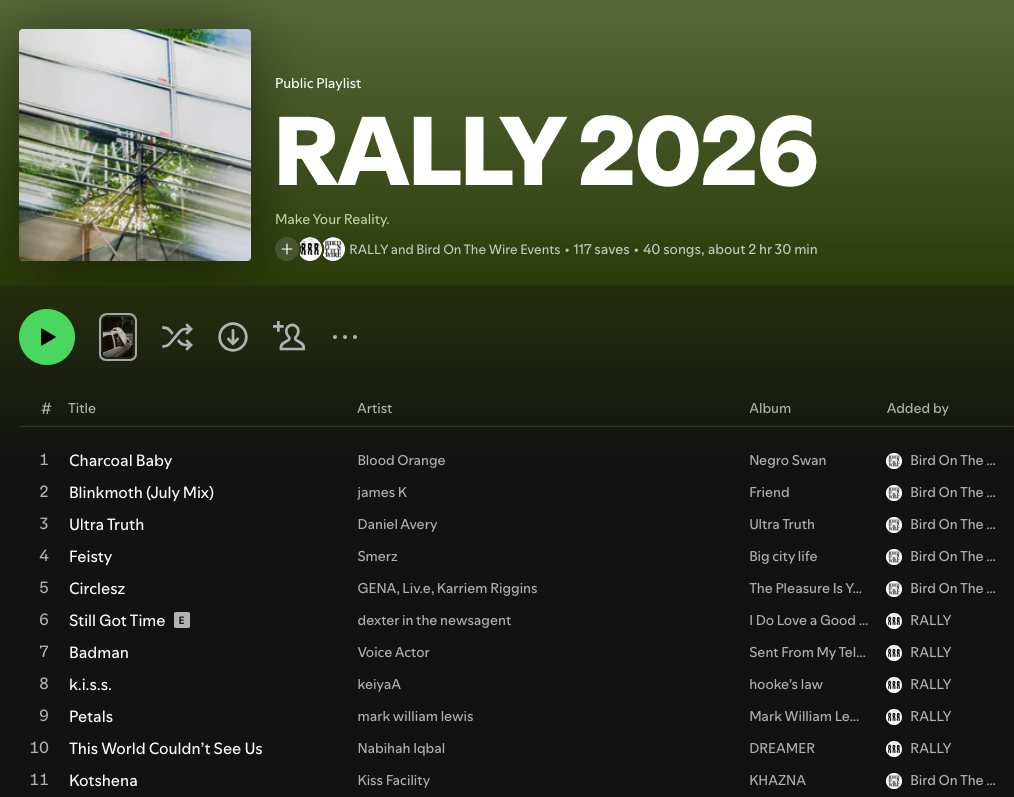
Task: Click the RALLY 2026 cover art
Action: [135, 145]
